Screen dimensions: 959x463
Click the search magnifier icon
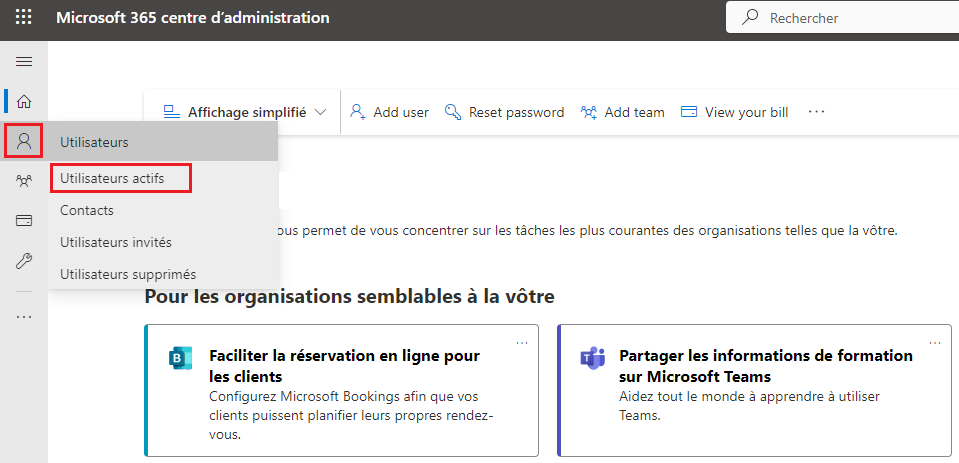coord(750,18)
